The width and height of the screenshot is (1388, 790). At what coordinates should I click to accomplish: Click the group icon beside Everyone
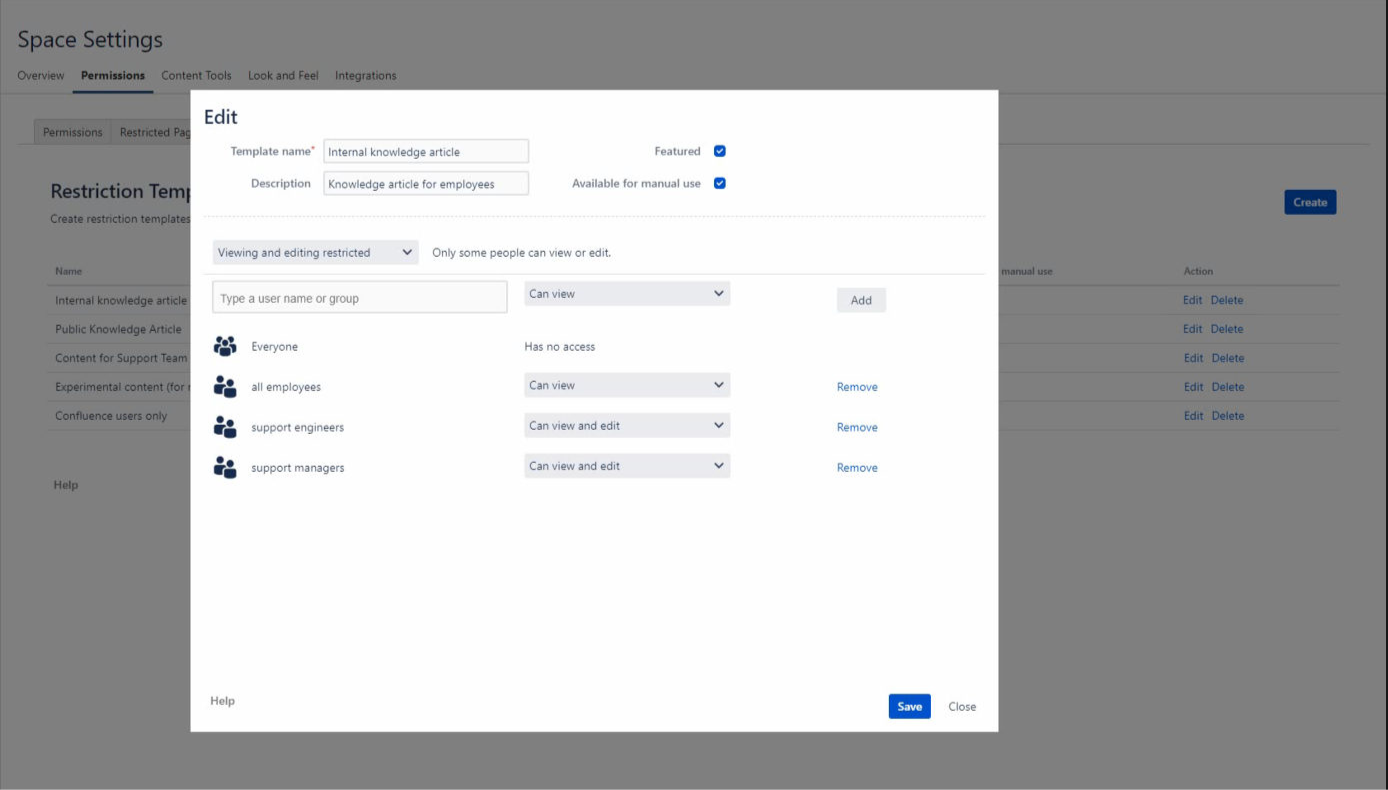[x=224, y=346]
